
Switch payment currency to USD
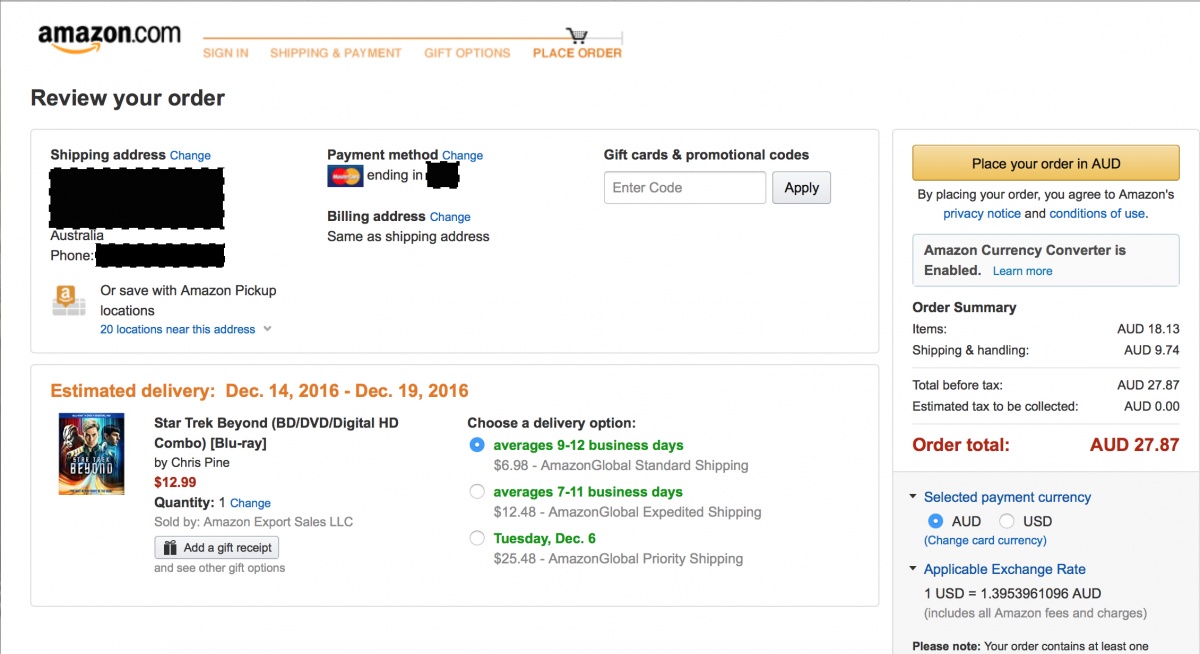pyautogui.click(x=1007, y=521)
